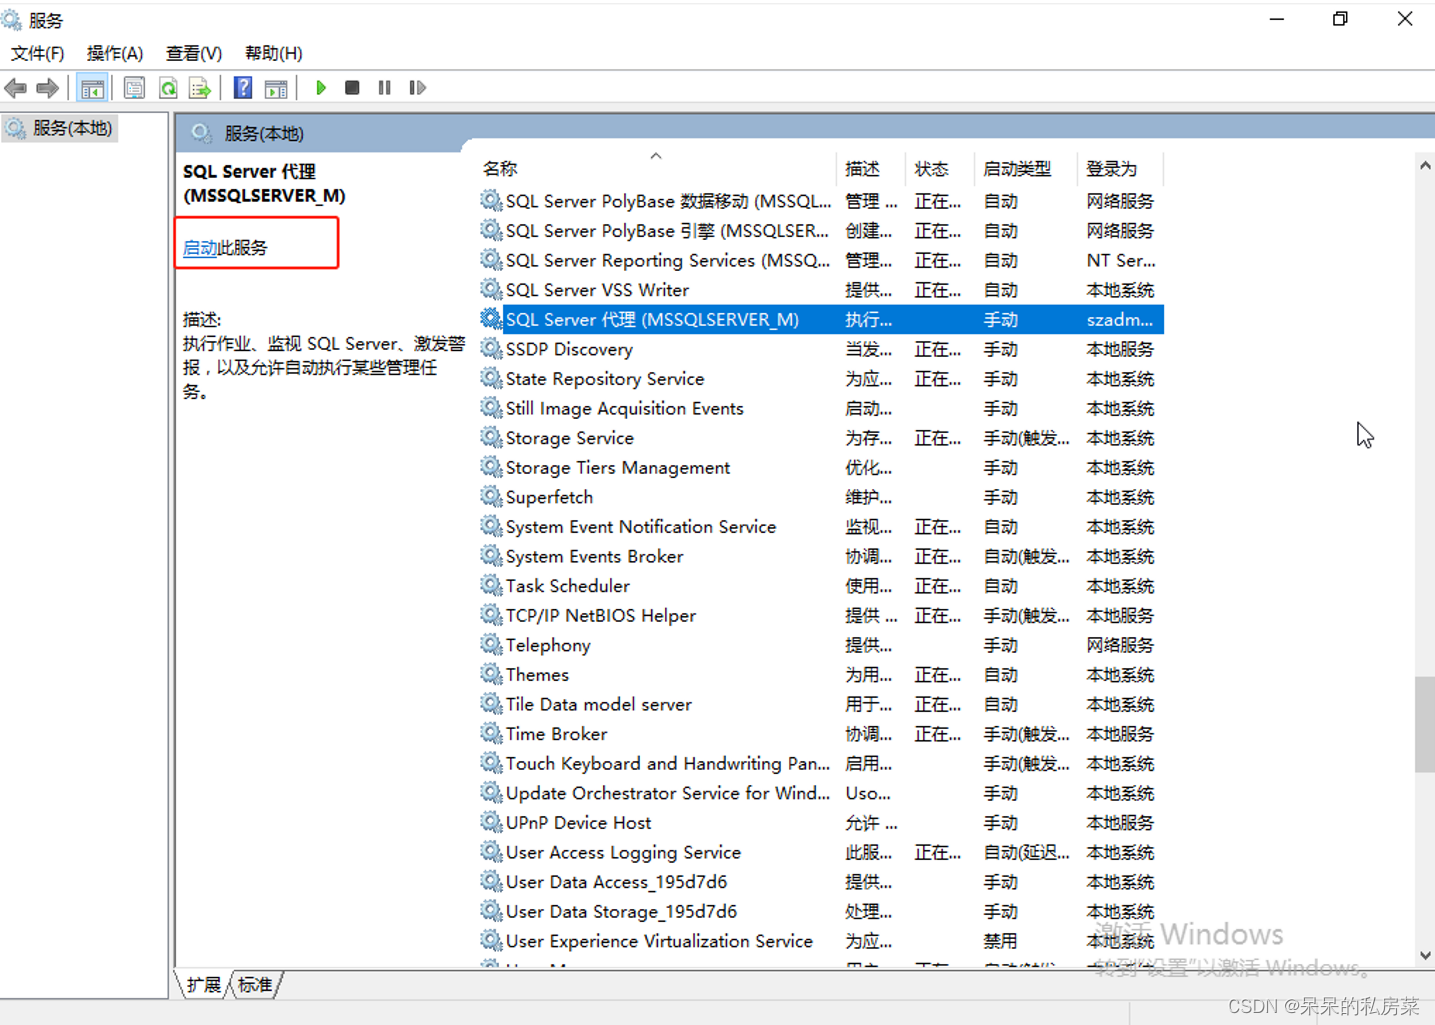Click gear icon of Task Scheduler
The width and height of the screenshot is (1435, 1025).
pyautogui.click(x=491, y=585)
